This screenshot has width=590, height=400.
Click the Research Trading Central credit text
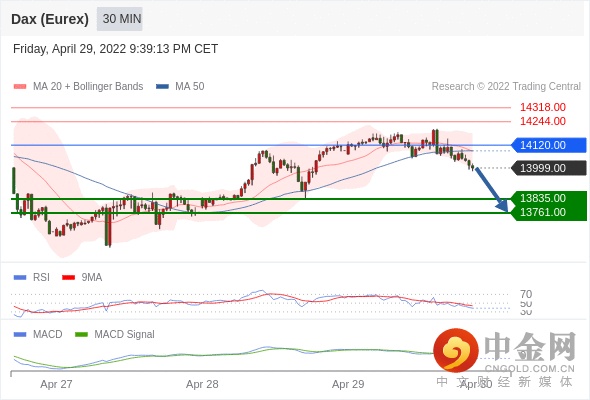tap(506, 87)
